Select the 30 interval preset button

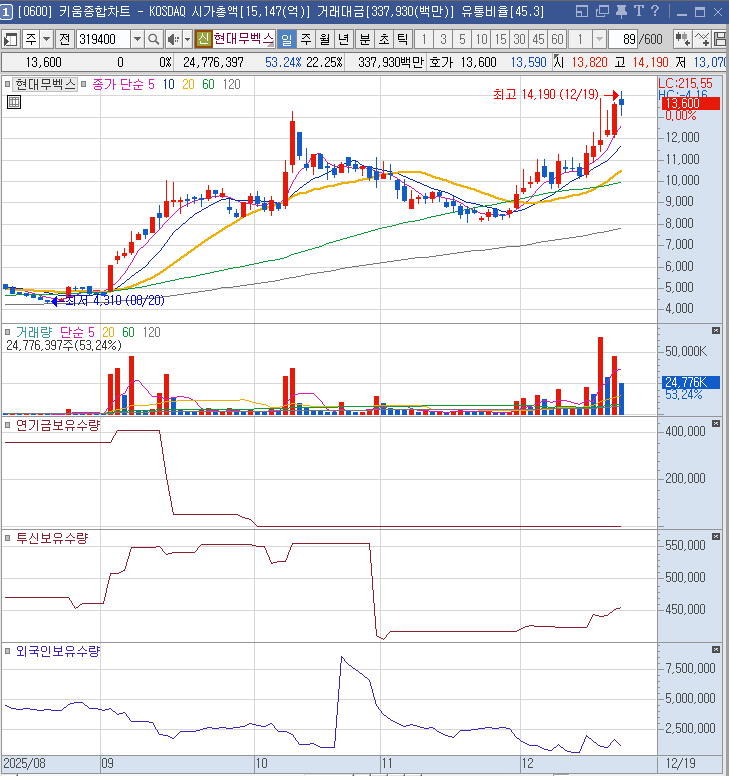(x=519, y=39)
